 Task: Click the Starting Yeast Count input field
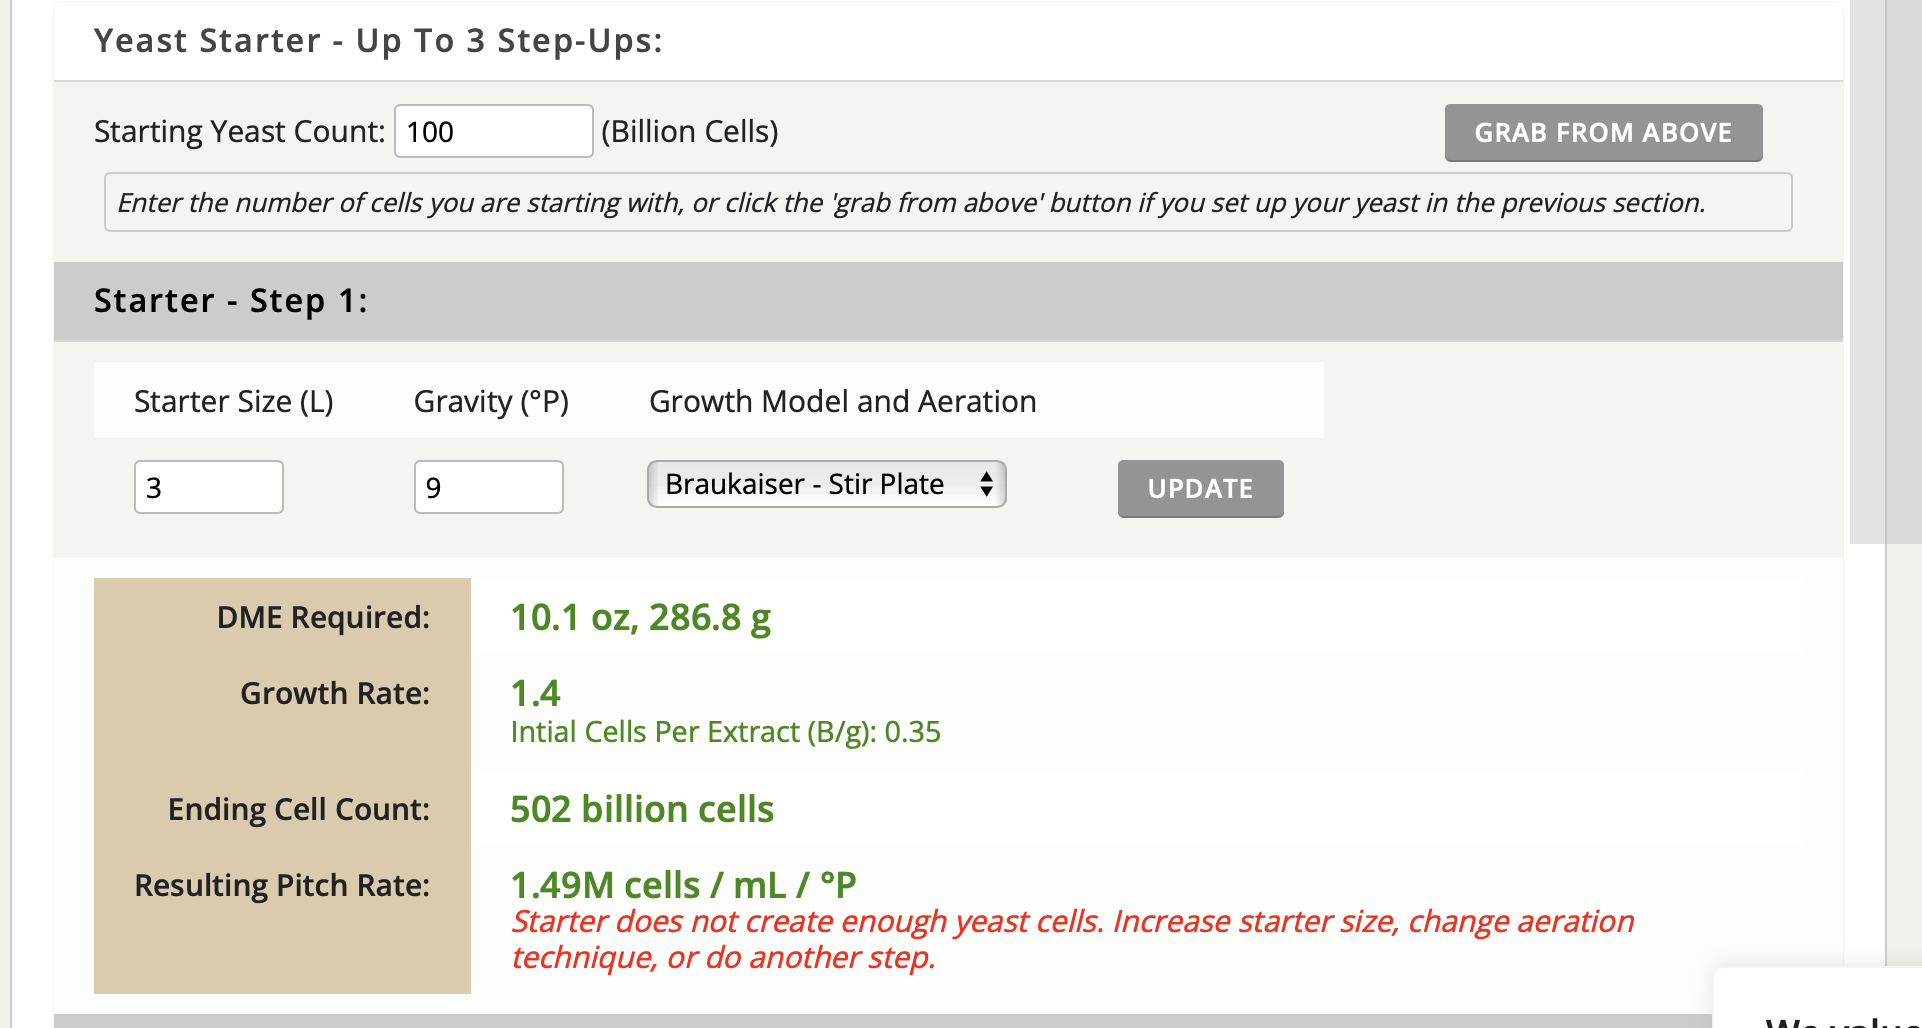(493, 131)
